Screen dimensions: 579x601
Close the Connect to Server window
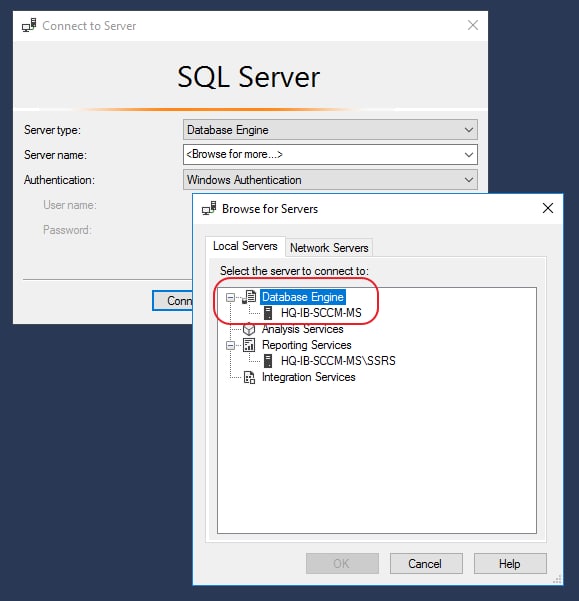click(x=473, y=25)
